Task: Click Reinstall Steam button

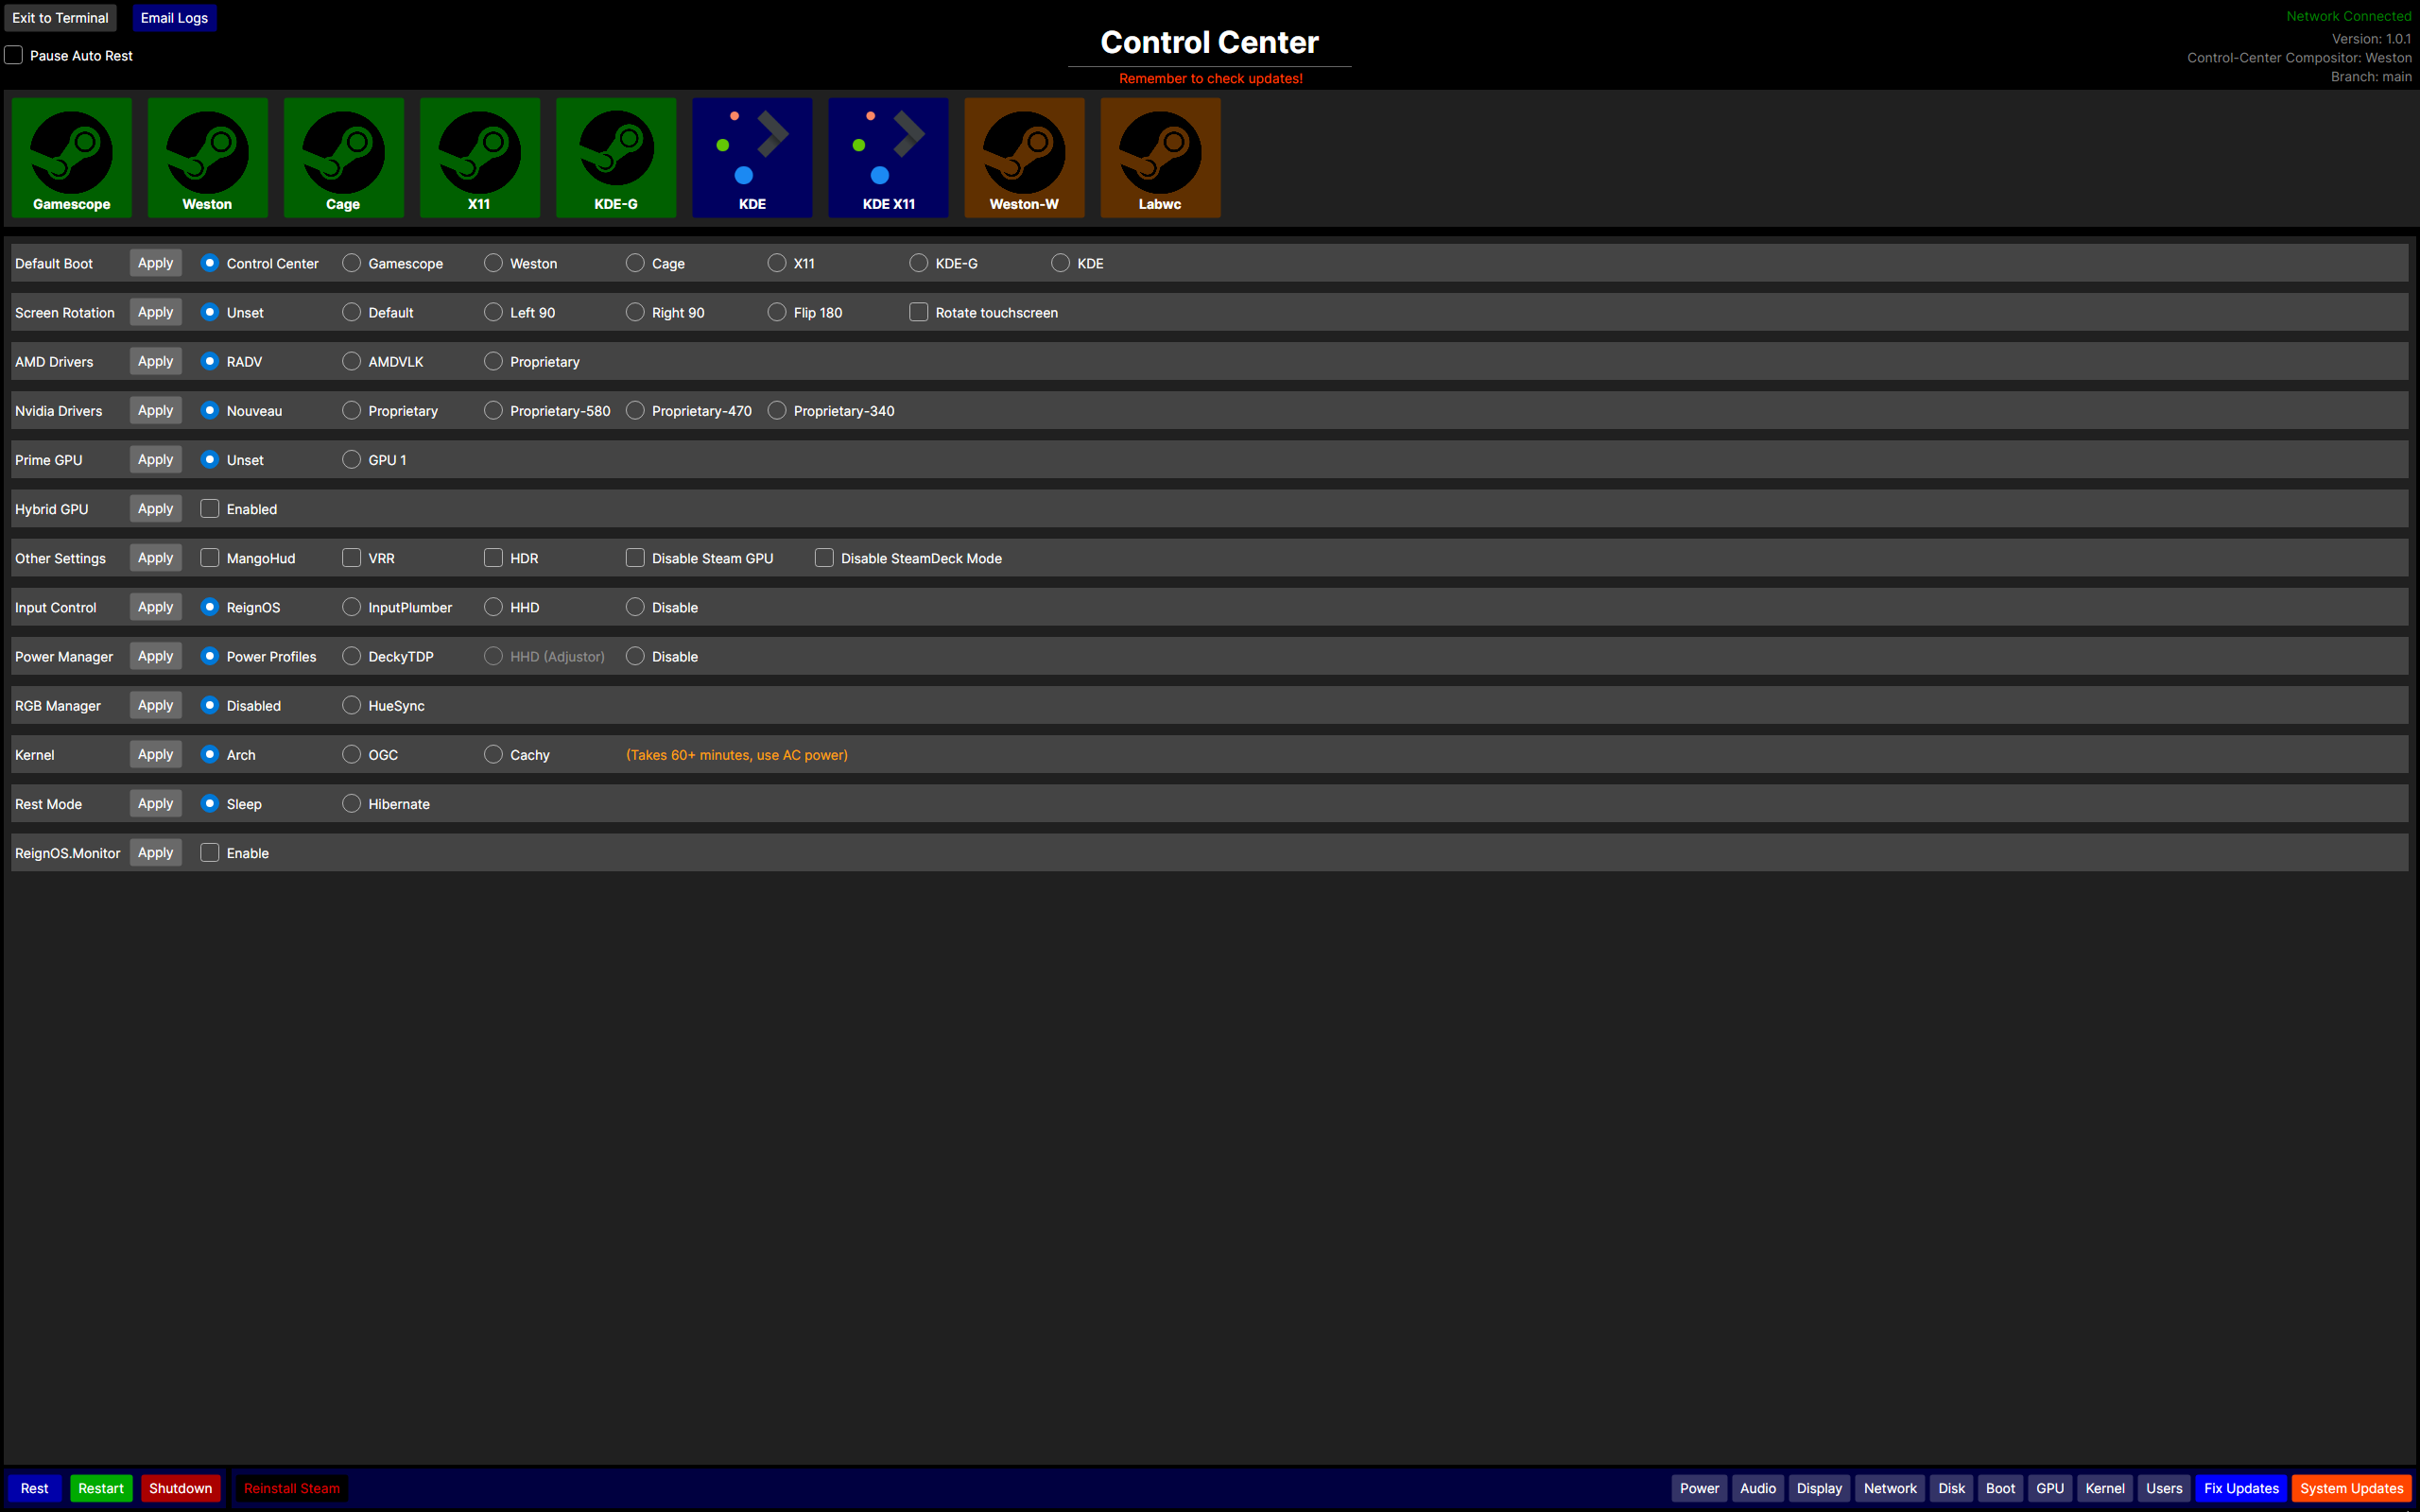Action: (292, 1488)
